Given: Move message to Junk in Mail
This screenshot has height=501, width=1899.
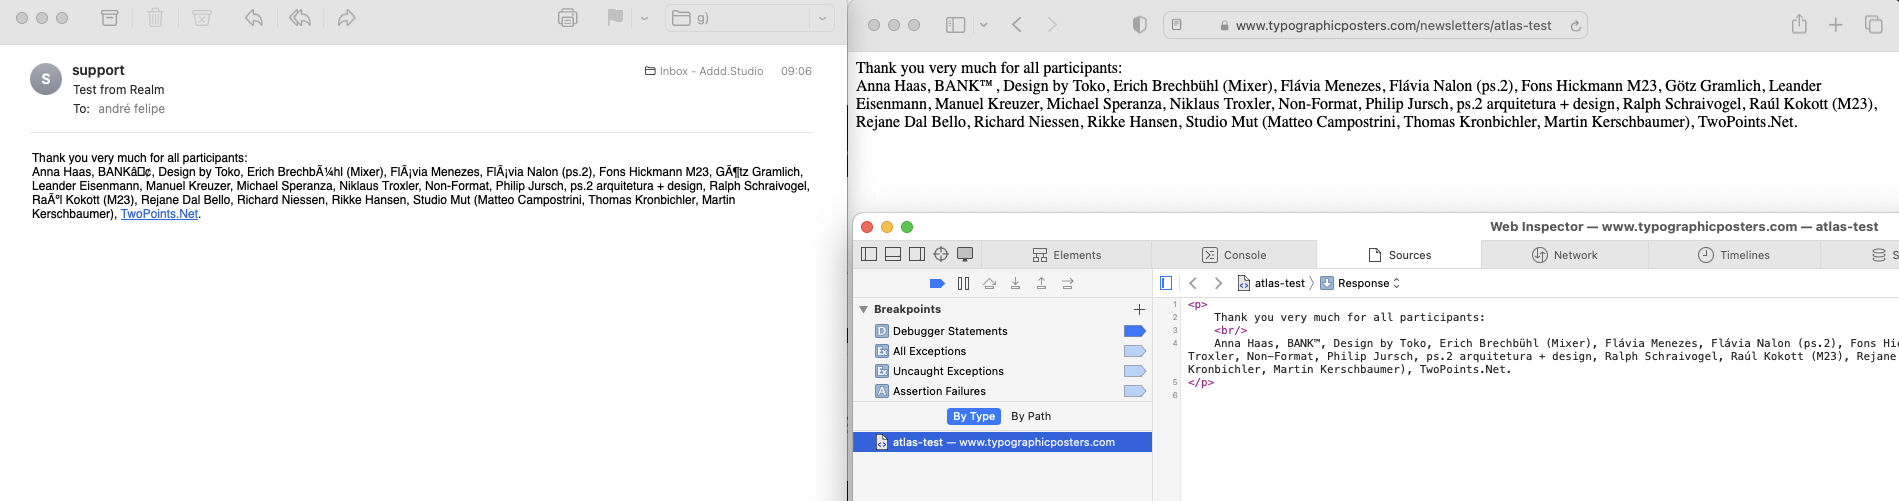Looking at the screenshot, I should tap(202, 18).
